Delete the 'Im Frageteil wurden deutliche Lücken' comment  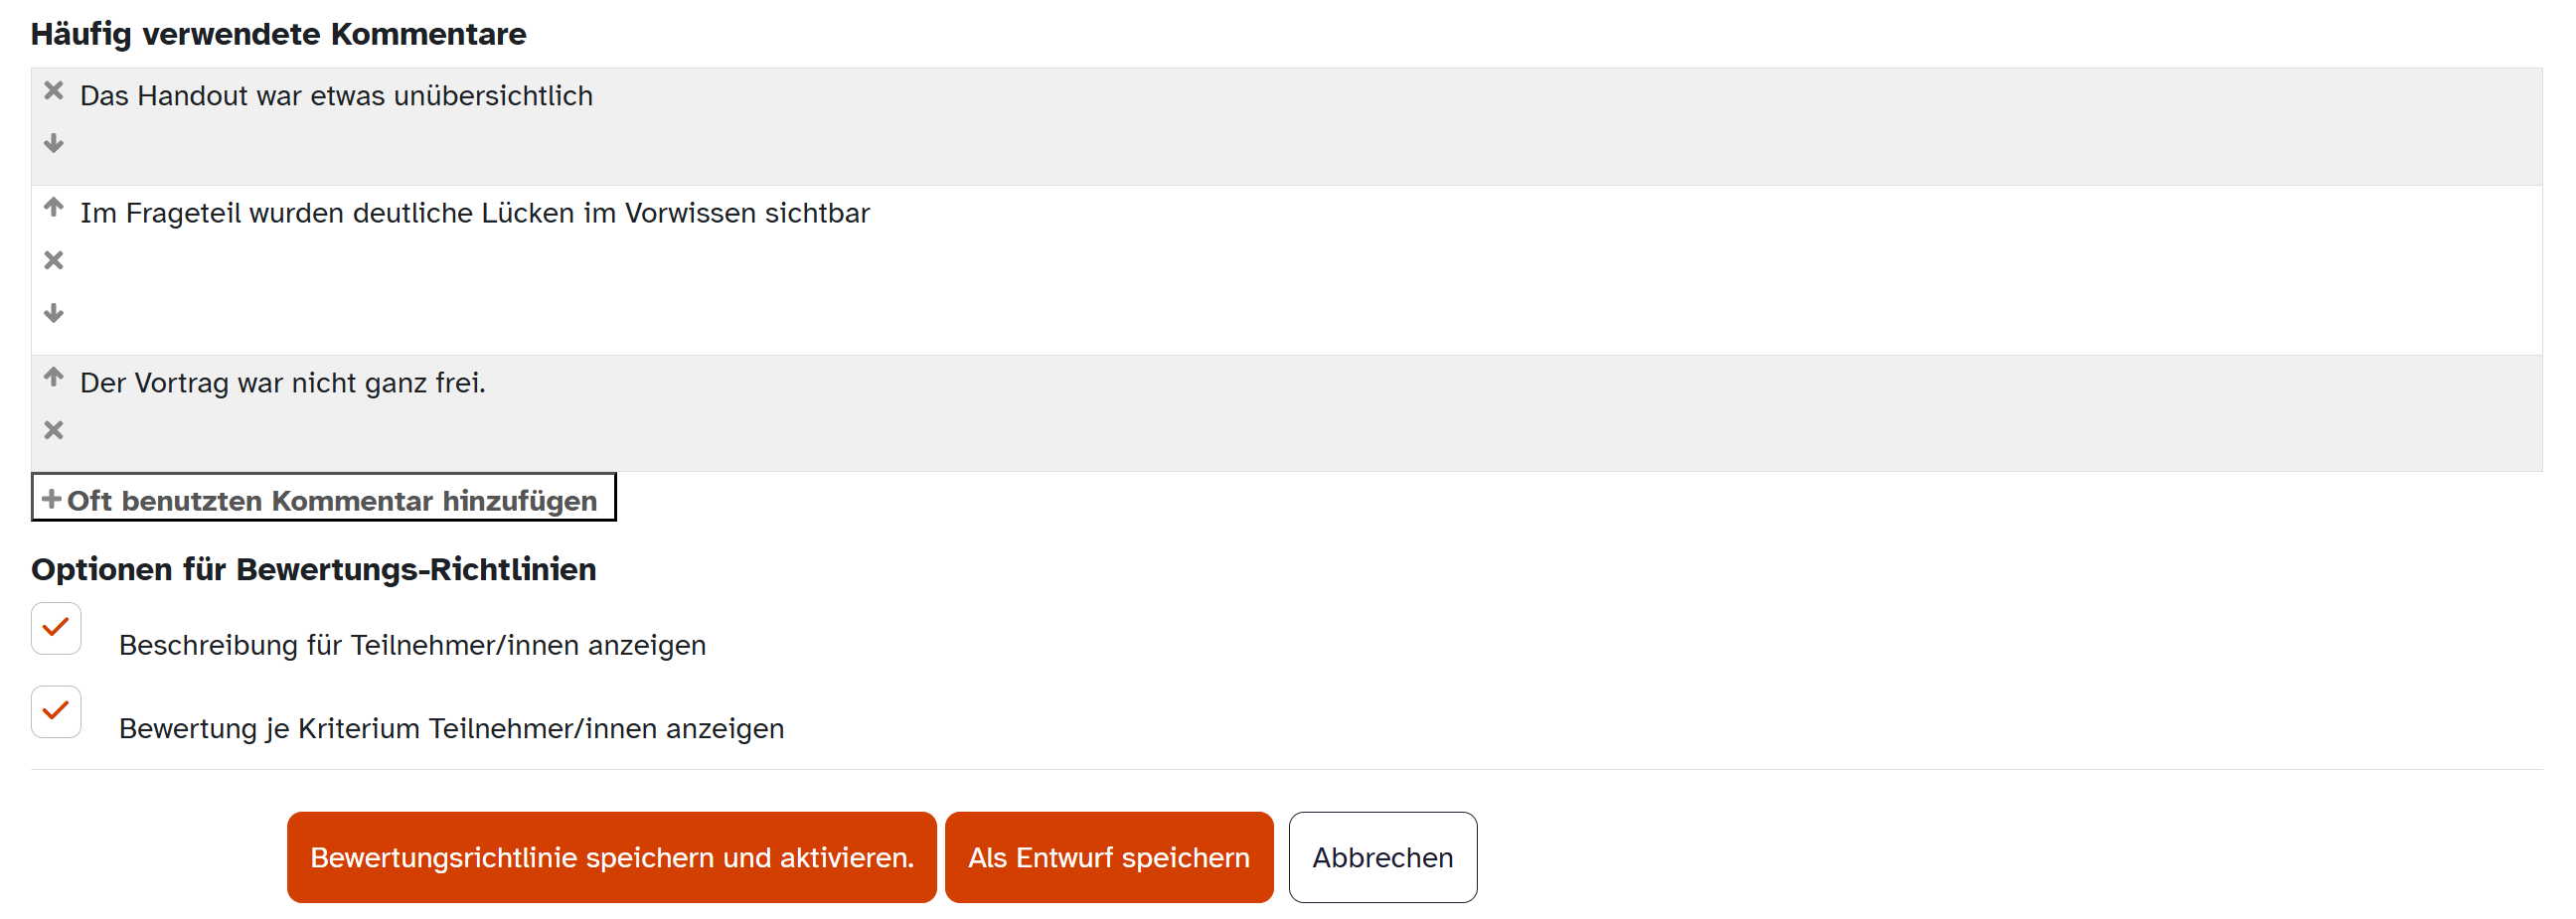[54, 261]
